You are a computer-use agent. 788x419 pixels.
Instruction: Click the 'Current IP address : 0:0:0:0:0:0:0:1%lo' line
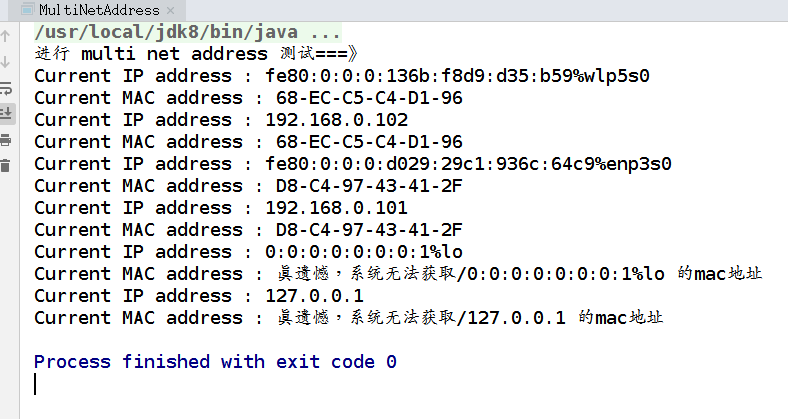pyautogui.click(x=248, y=252)
